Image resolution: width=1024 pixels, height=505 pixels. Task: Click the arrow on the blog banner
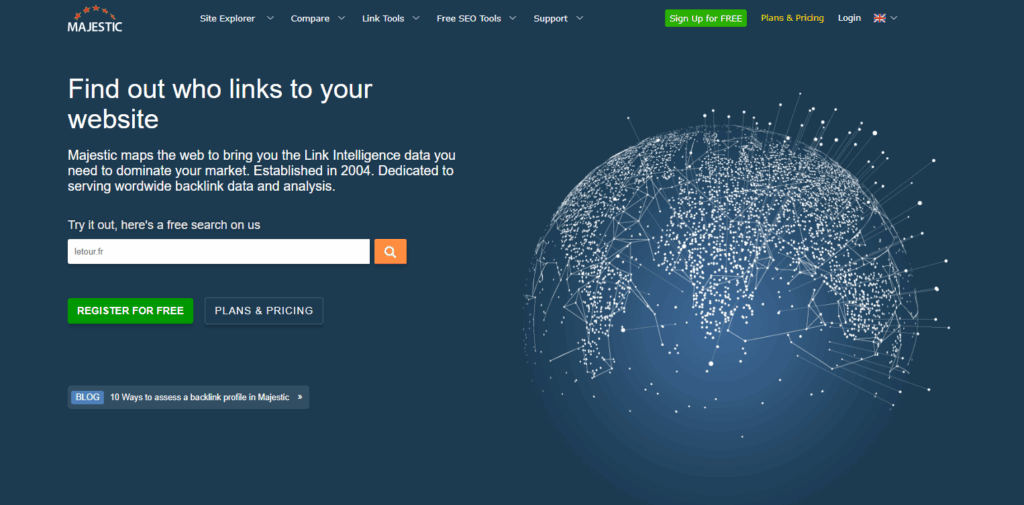(x=300, y=397)
